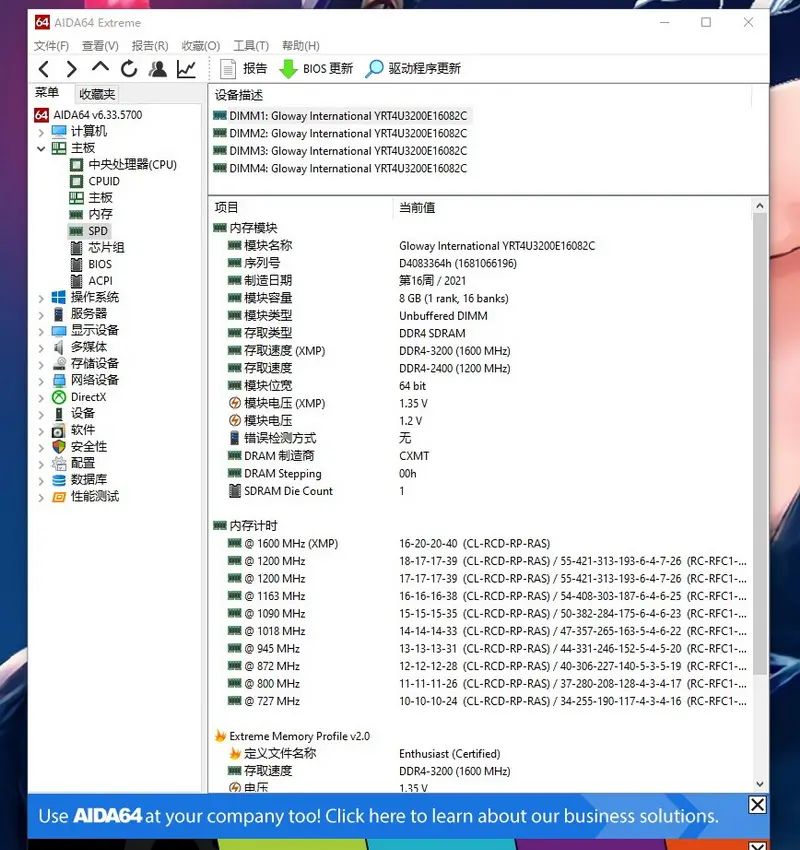This screenshot has width=800, height=850.
Task: Select DIMM3 Gloway International device
Action: tap(340, 151)
